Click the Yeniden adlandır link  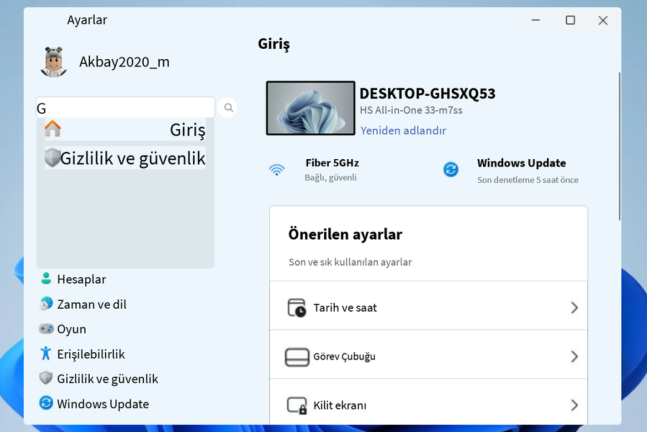(x=403, y=131)
